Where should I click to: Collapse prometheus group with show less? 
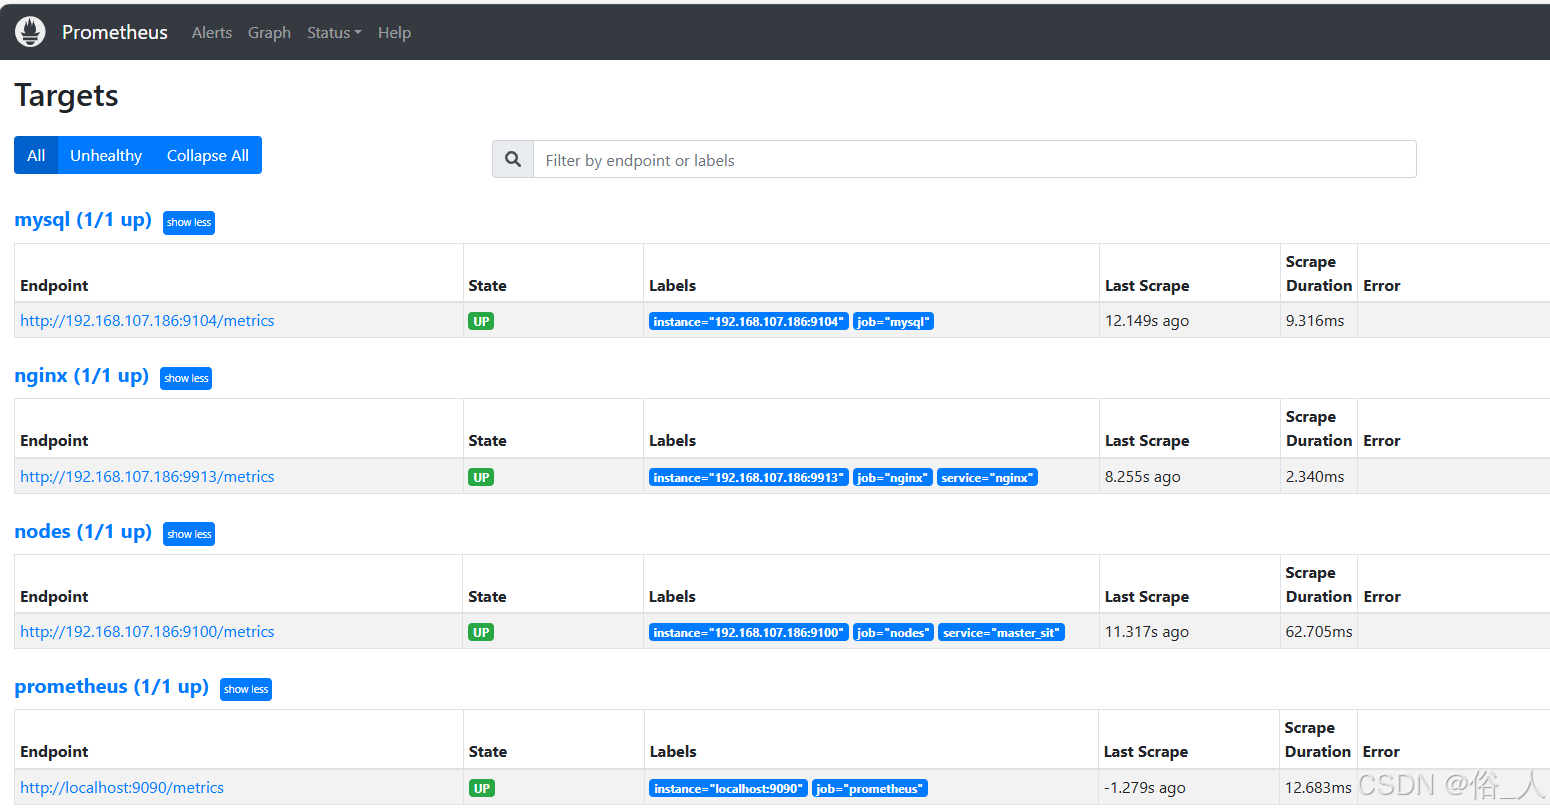pyautogui.click(x=246, y=689)
